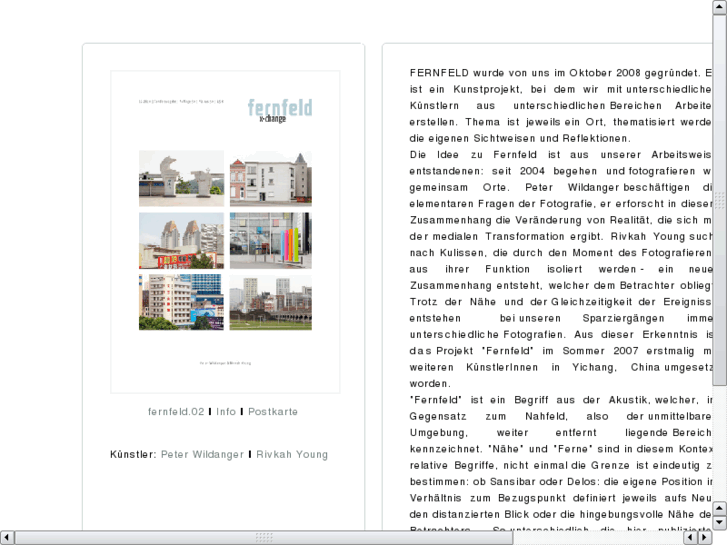Click the fernfeld x-change logo

(x=280, y=110)
